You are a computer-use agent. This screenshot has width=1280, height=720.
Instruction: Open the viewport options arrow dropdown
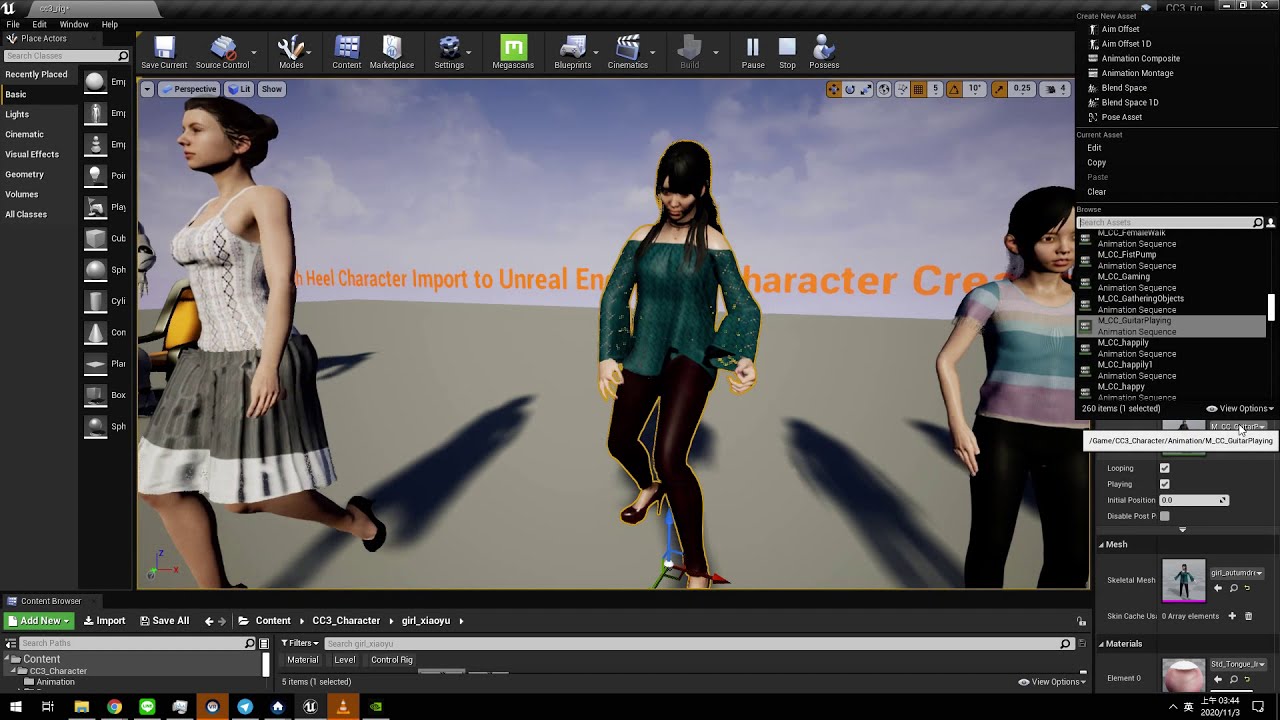[x=147, y=89]
